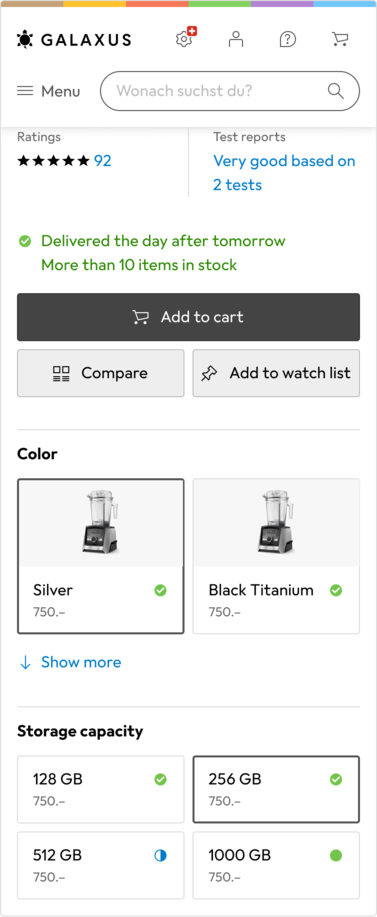Select the 1000 GB storage option
This screenshot has width=377, height=917.
[x=276, y=866]
